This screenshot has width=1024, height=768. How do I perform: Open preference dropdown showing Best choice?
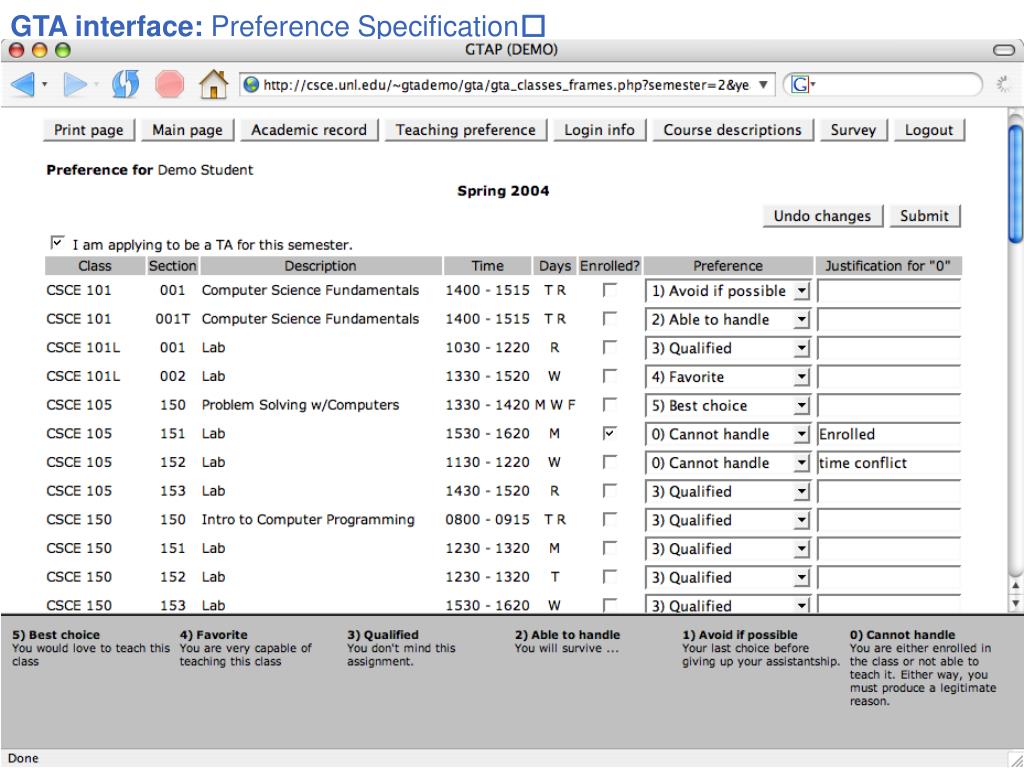pos(728,406)
